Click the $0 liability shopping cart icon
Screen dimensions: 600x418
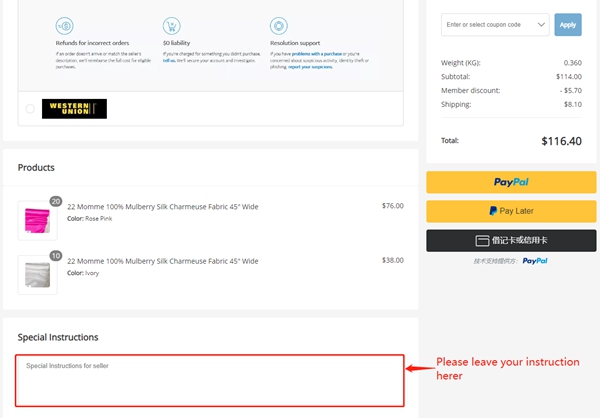pyautogui.click(x=171, y=26)
